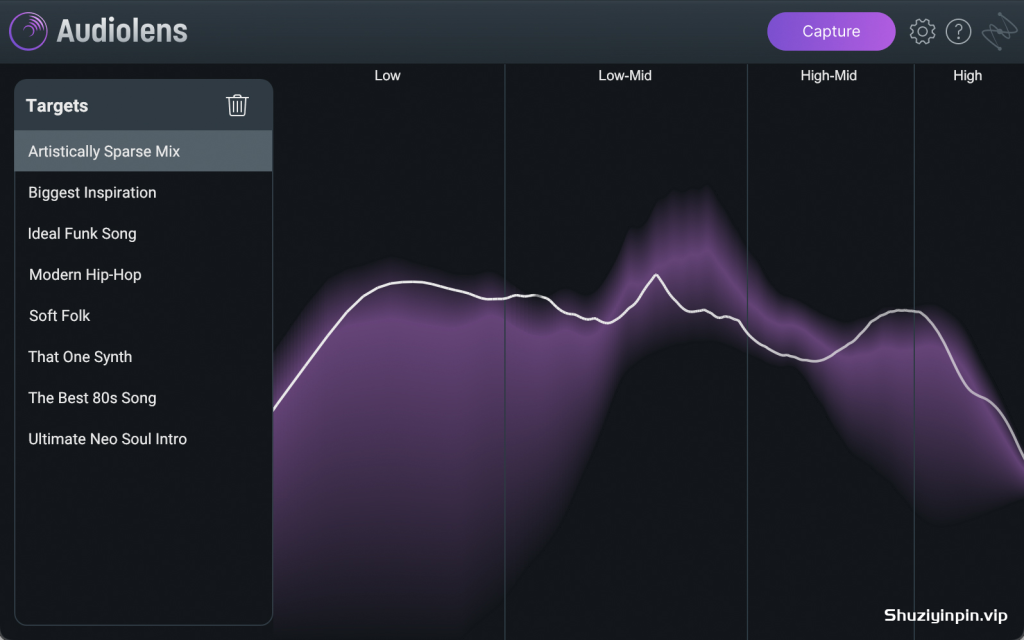Select the Soft Folk target

pyautogui.click(x=143, y=315)
